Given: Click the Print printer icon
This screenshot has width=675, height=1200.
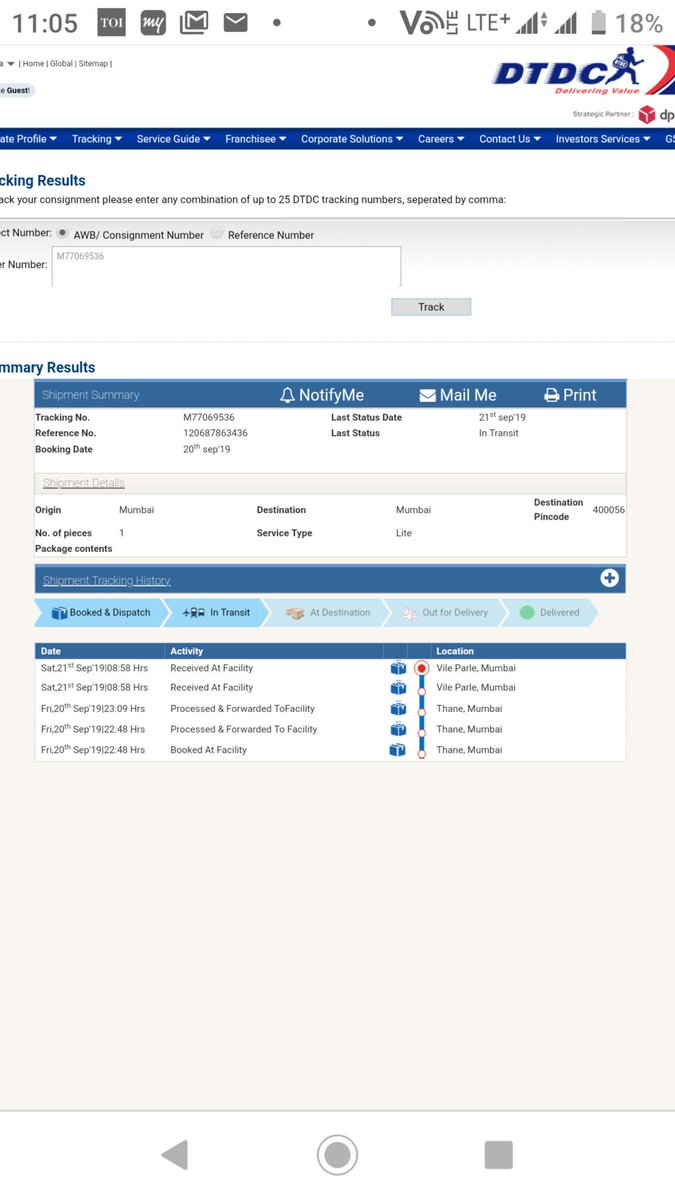Looking at the screenshot, I should click(x=551, y=395).
